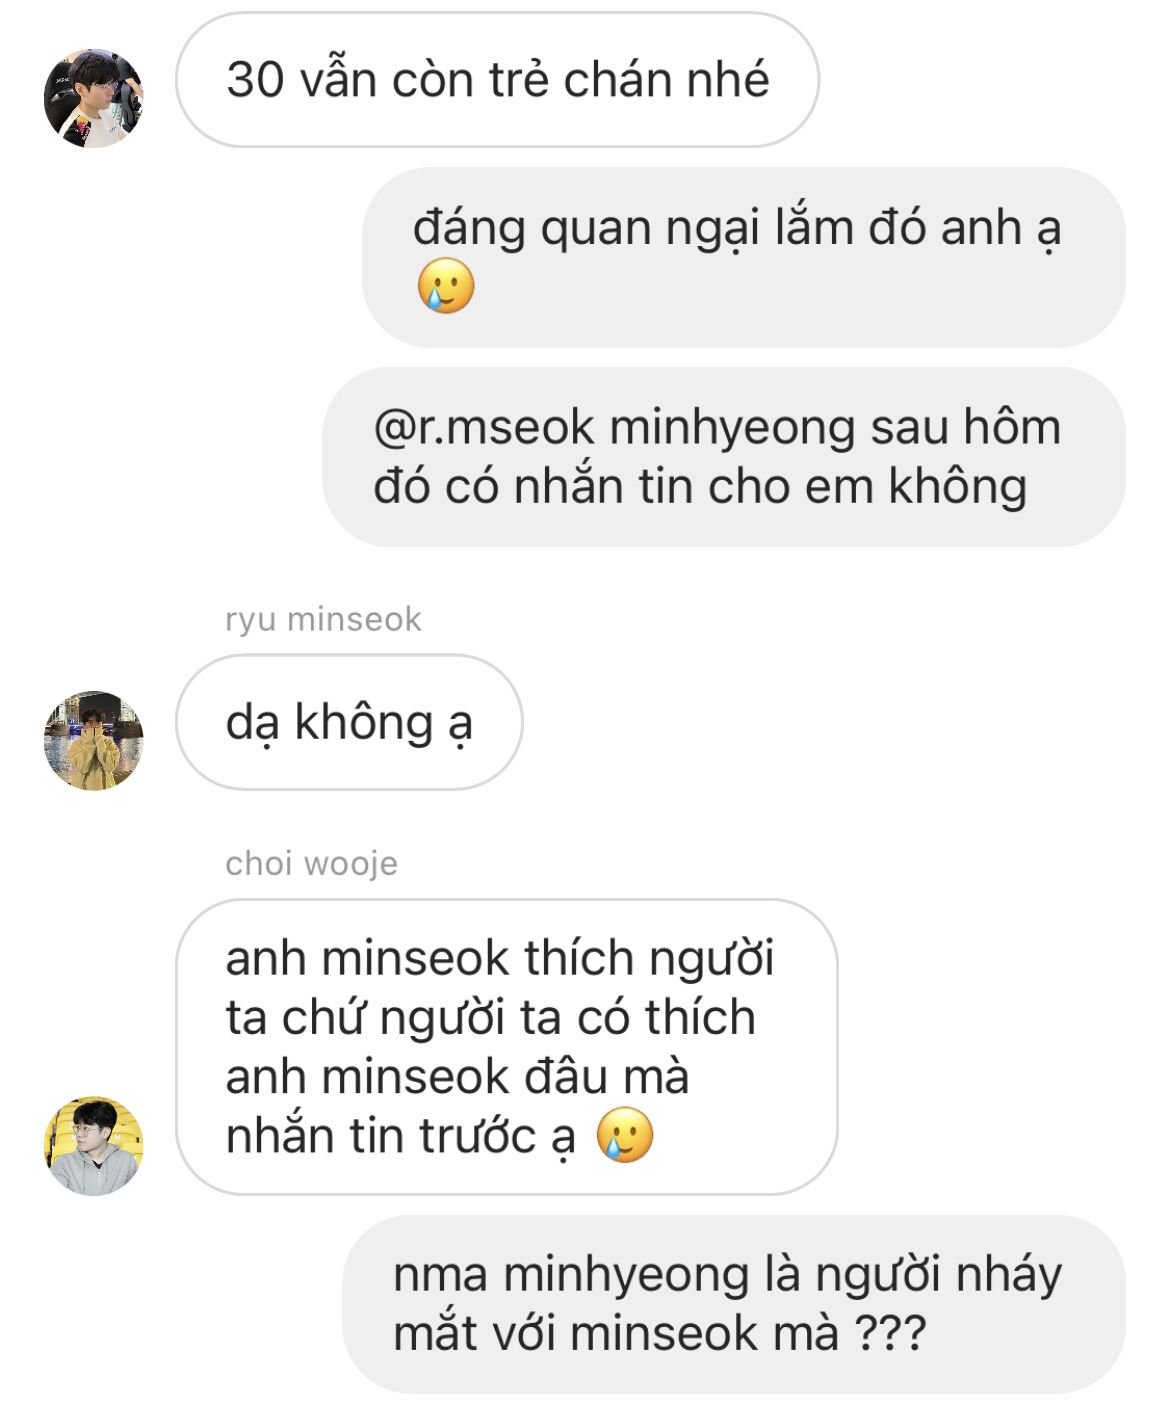Tap the question marks ending the last message
The width and height of the screenshot is (1170, 1413).
[890, 1333]
